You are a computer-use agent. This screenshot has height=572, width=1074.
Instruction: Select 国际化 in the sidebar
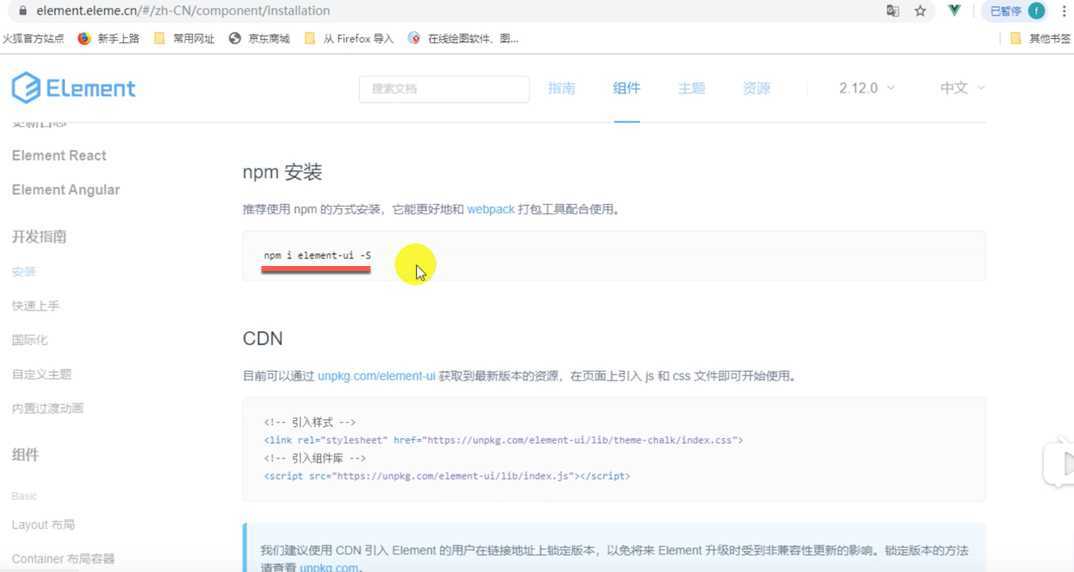pos(29,340)
